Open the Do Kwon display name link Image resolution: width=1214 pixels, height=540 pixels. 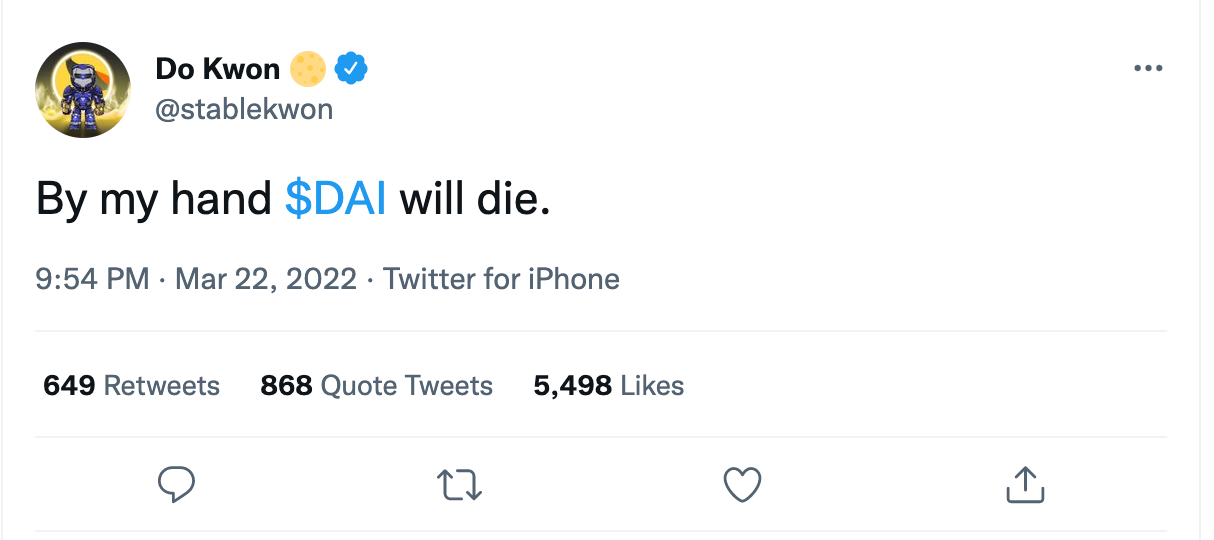pyautogui.click(x=218, y=69)
